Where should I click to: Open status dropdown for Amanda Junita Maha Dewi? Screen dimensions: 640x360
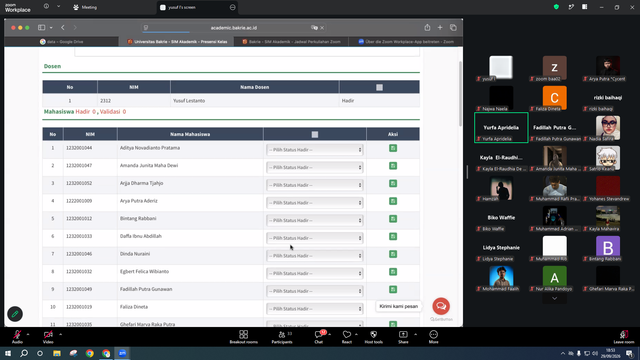click(x=314, y=167)
